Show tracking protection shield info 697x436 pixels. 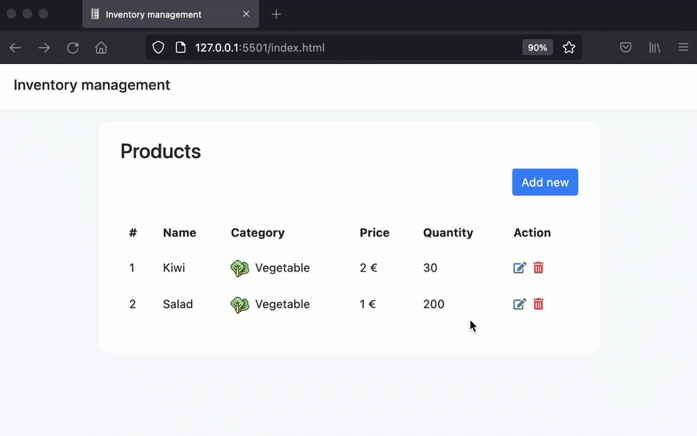(158, 48)
